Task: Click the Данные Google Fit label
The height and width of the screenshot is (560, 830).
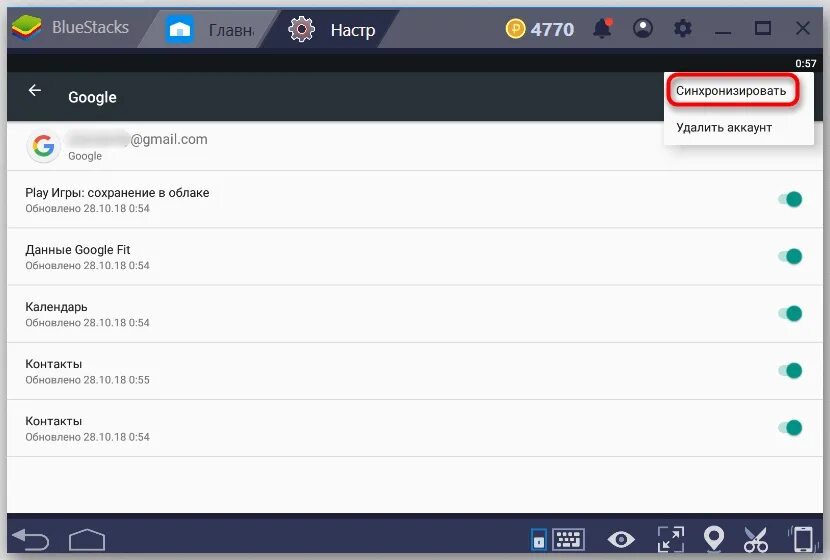Action: tap(78, 250)
